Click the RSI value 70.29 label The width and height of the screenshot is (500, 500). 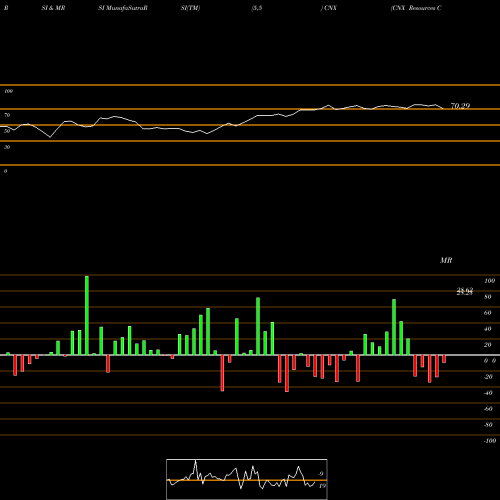460,106
